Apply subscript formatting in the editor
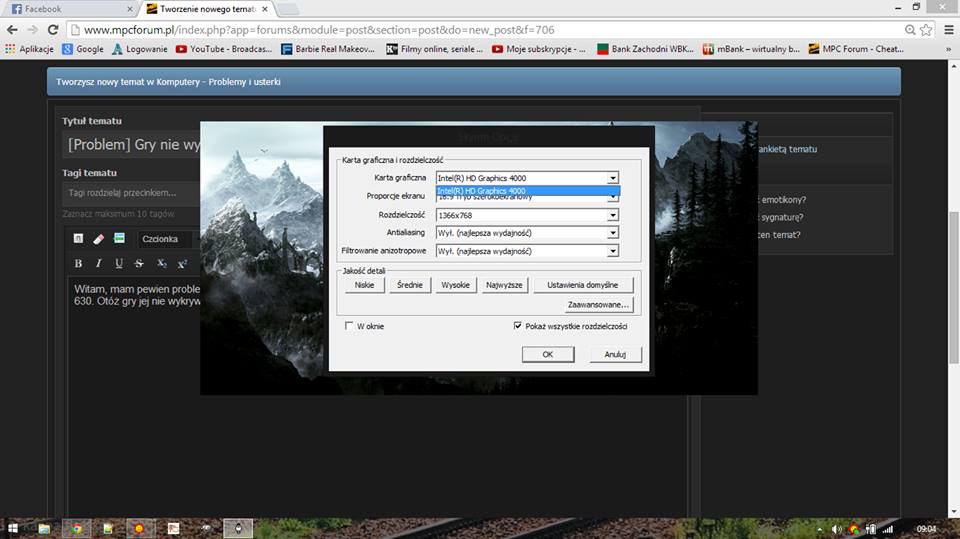The width and height of the screenshot is (960, 539). (162, 263)
